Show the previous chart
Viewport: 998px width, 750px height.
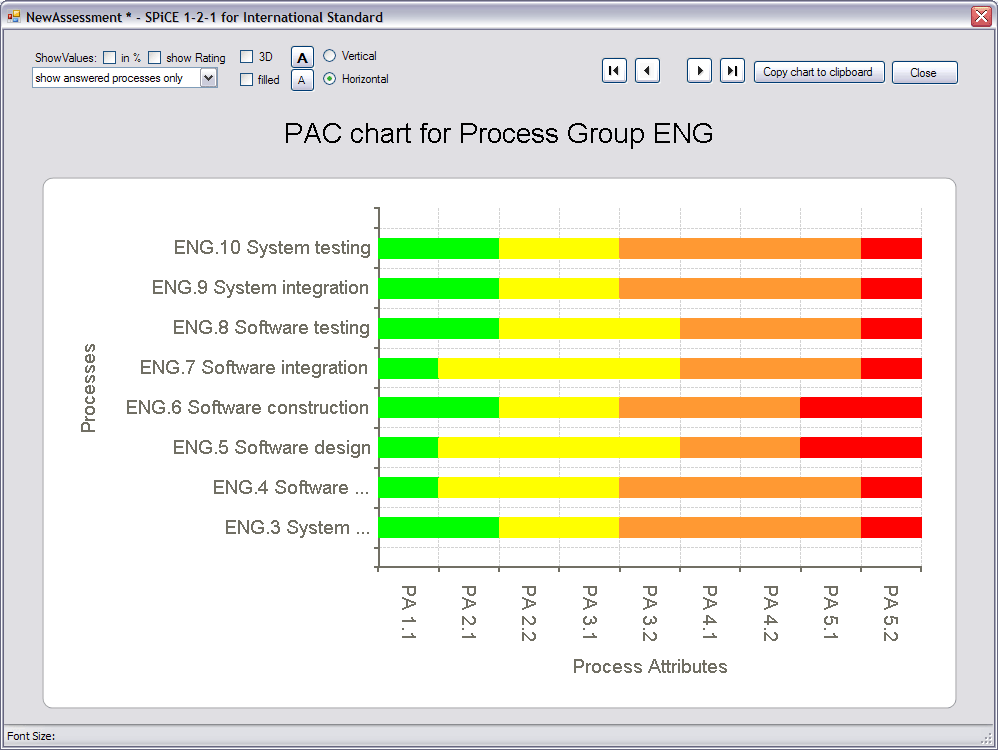click(647, 71)
